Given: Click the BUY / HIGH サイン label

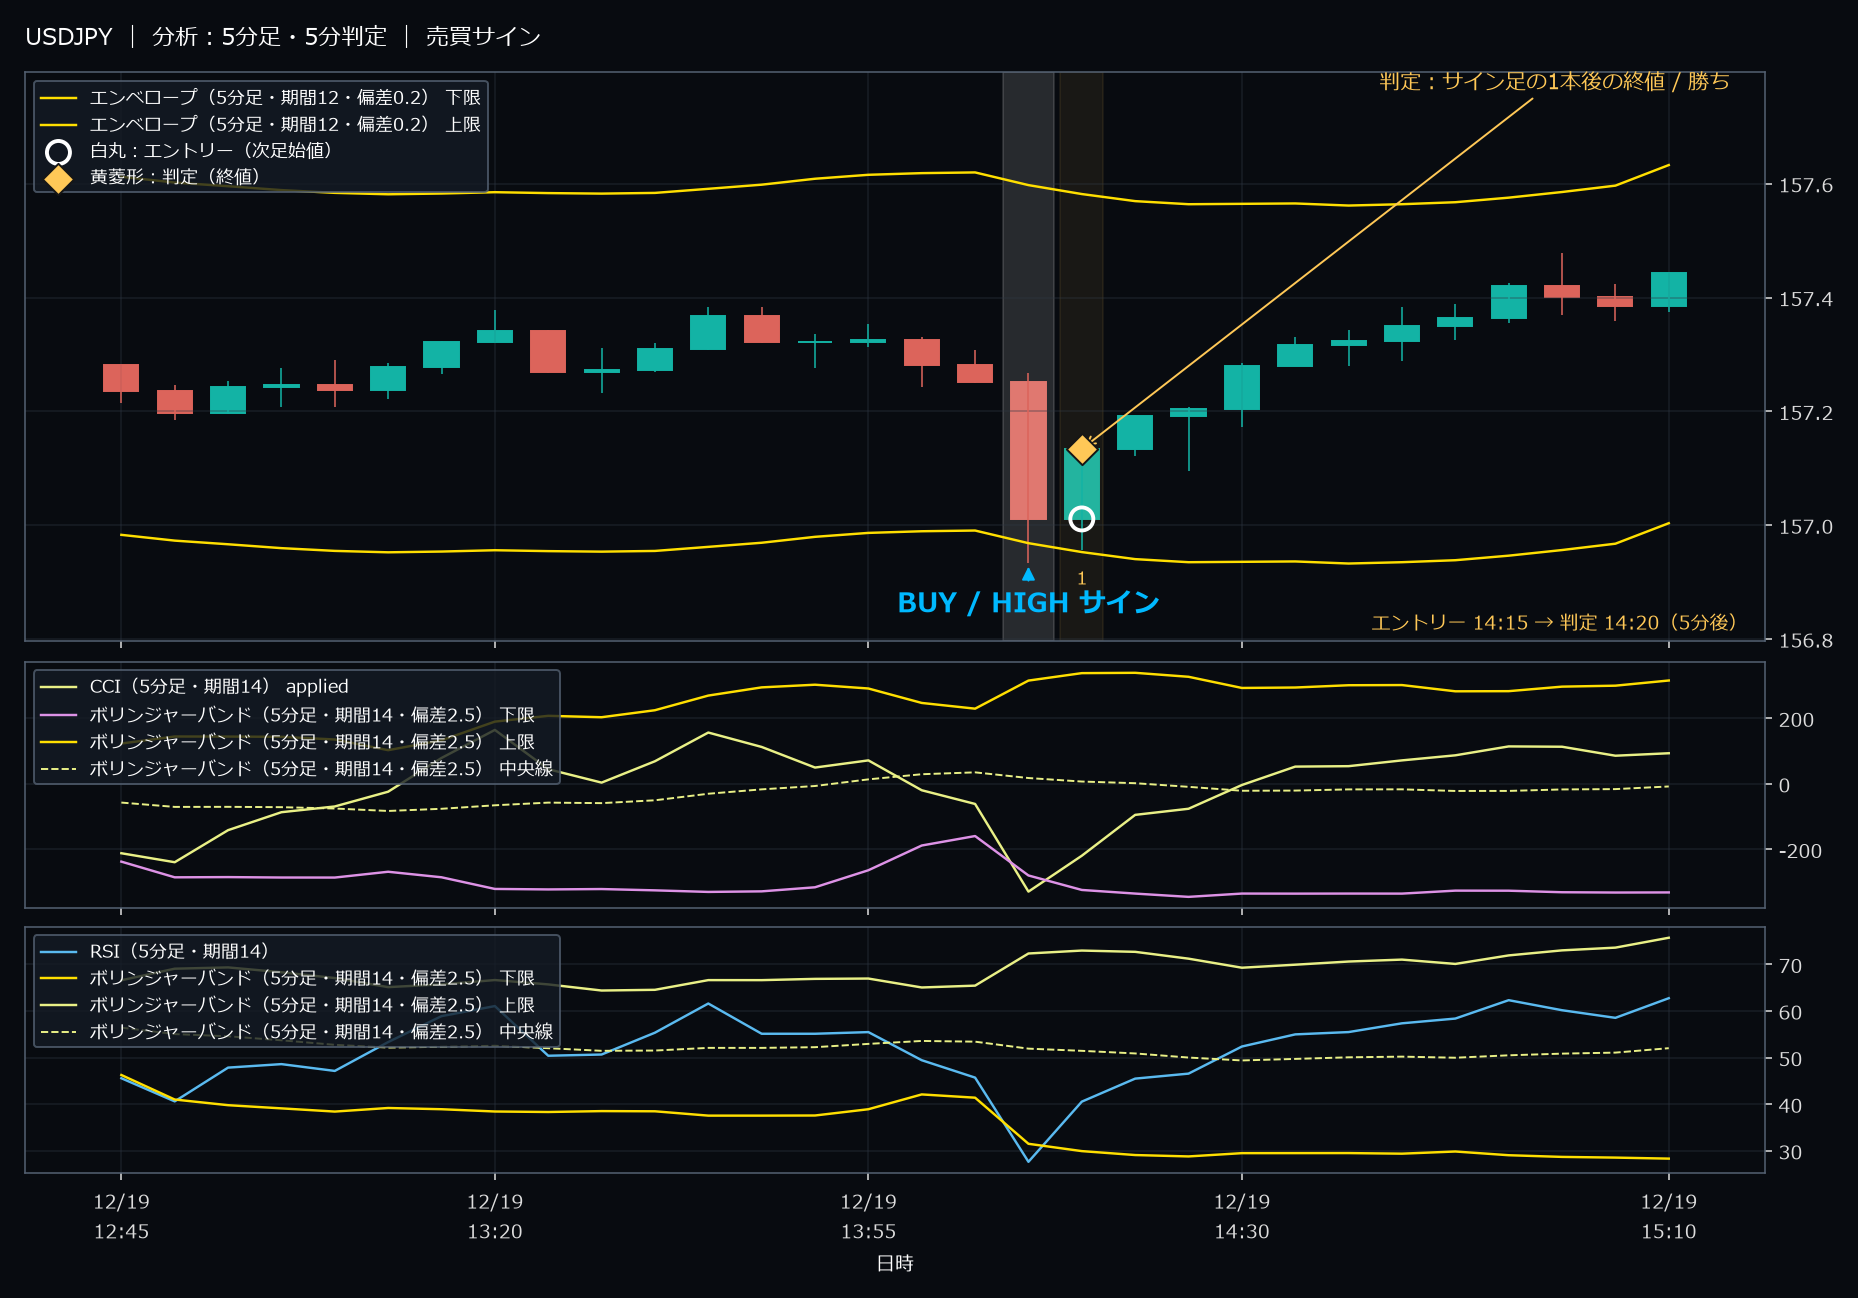Looking at the screenshot, I should (1028, 602).
